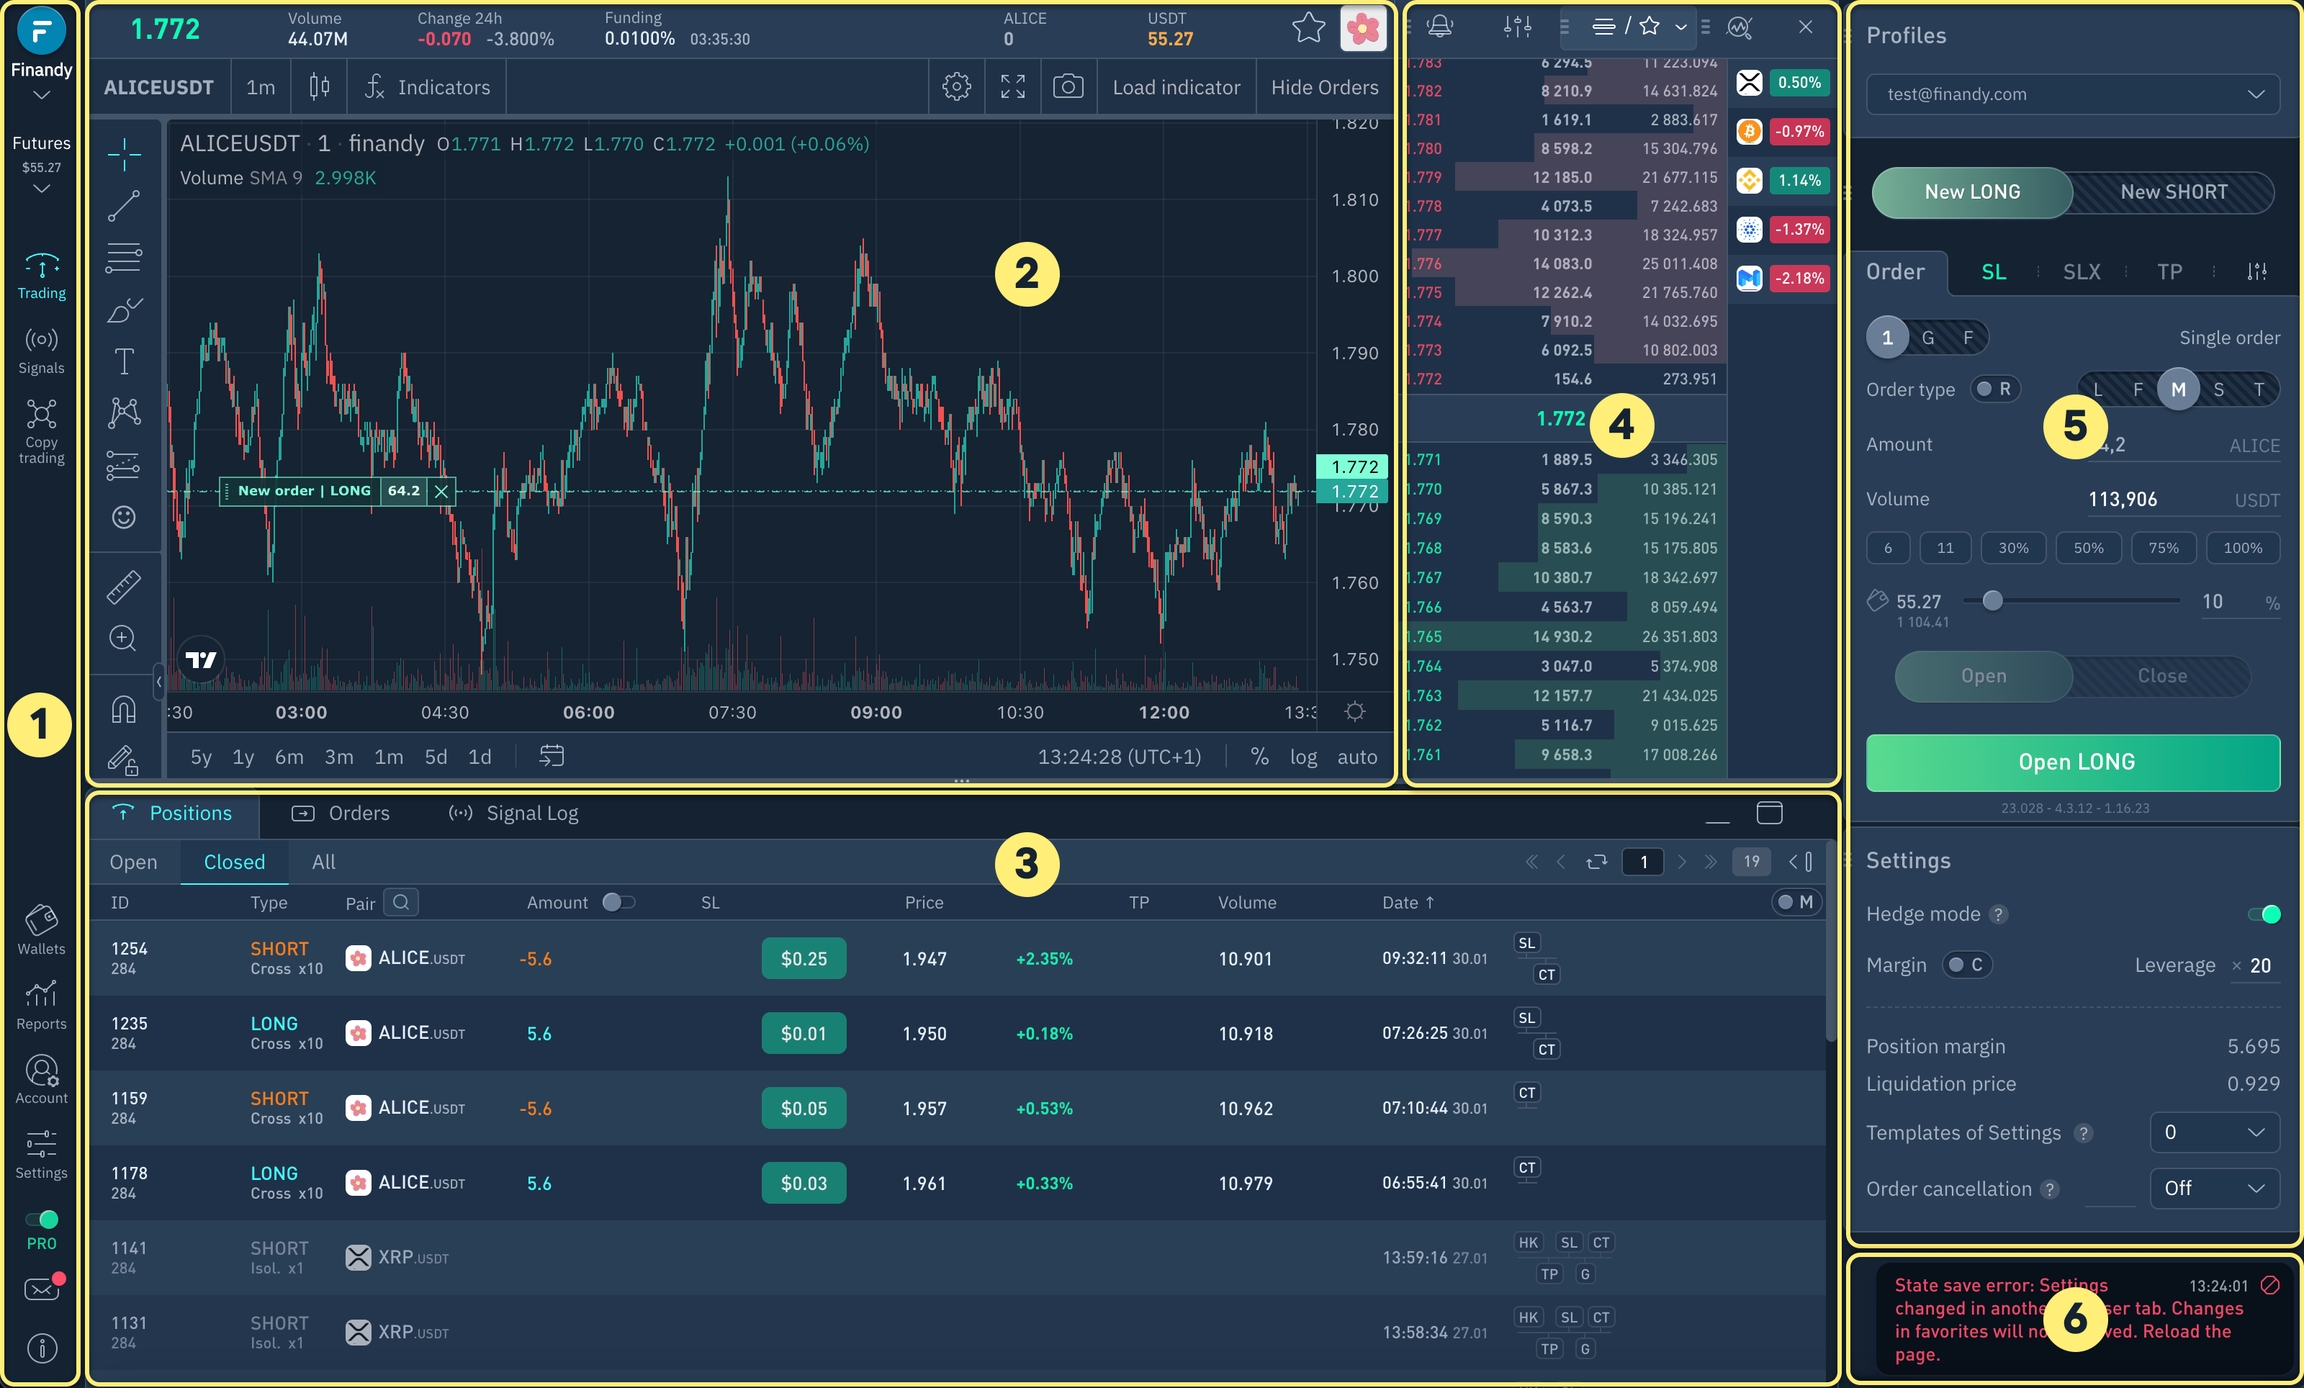Image resolution: width=2304 pixels, height=1388 pixels.
Task: Enter fullscreen chart mode
Action: 1013,87
